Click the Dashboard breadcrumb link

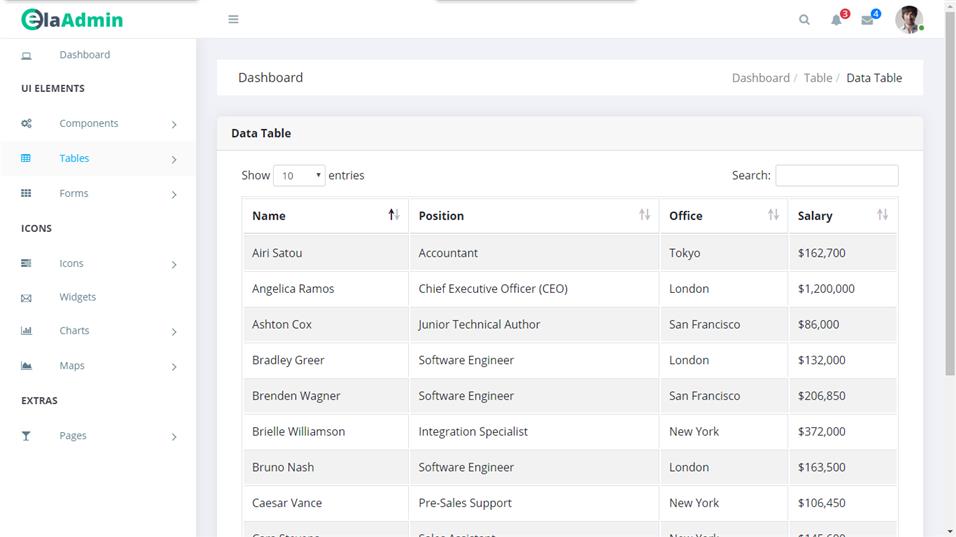[760, 78]
